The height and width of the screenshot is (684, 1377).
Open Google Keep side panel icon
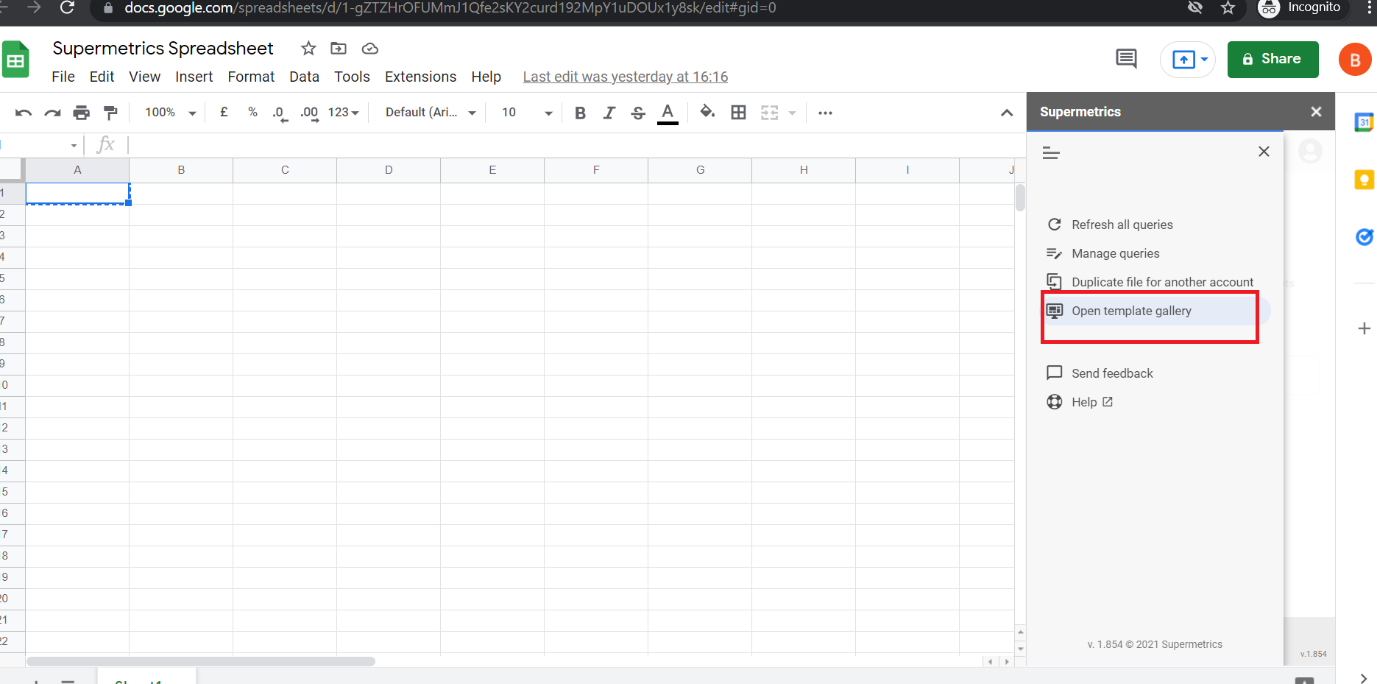[1364, 180]
